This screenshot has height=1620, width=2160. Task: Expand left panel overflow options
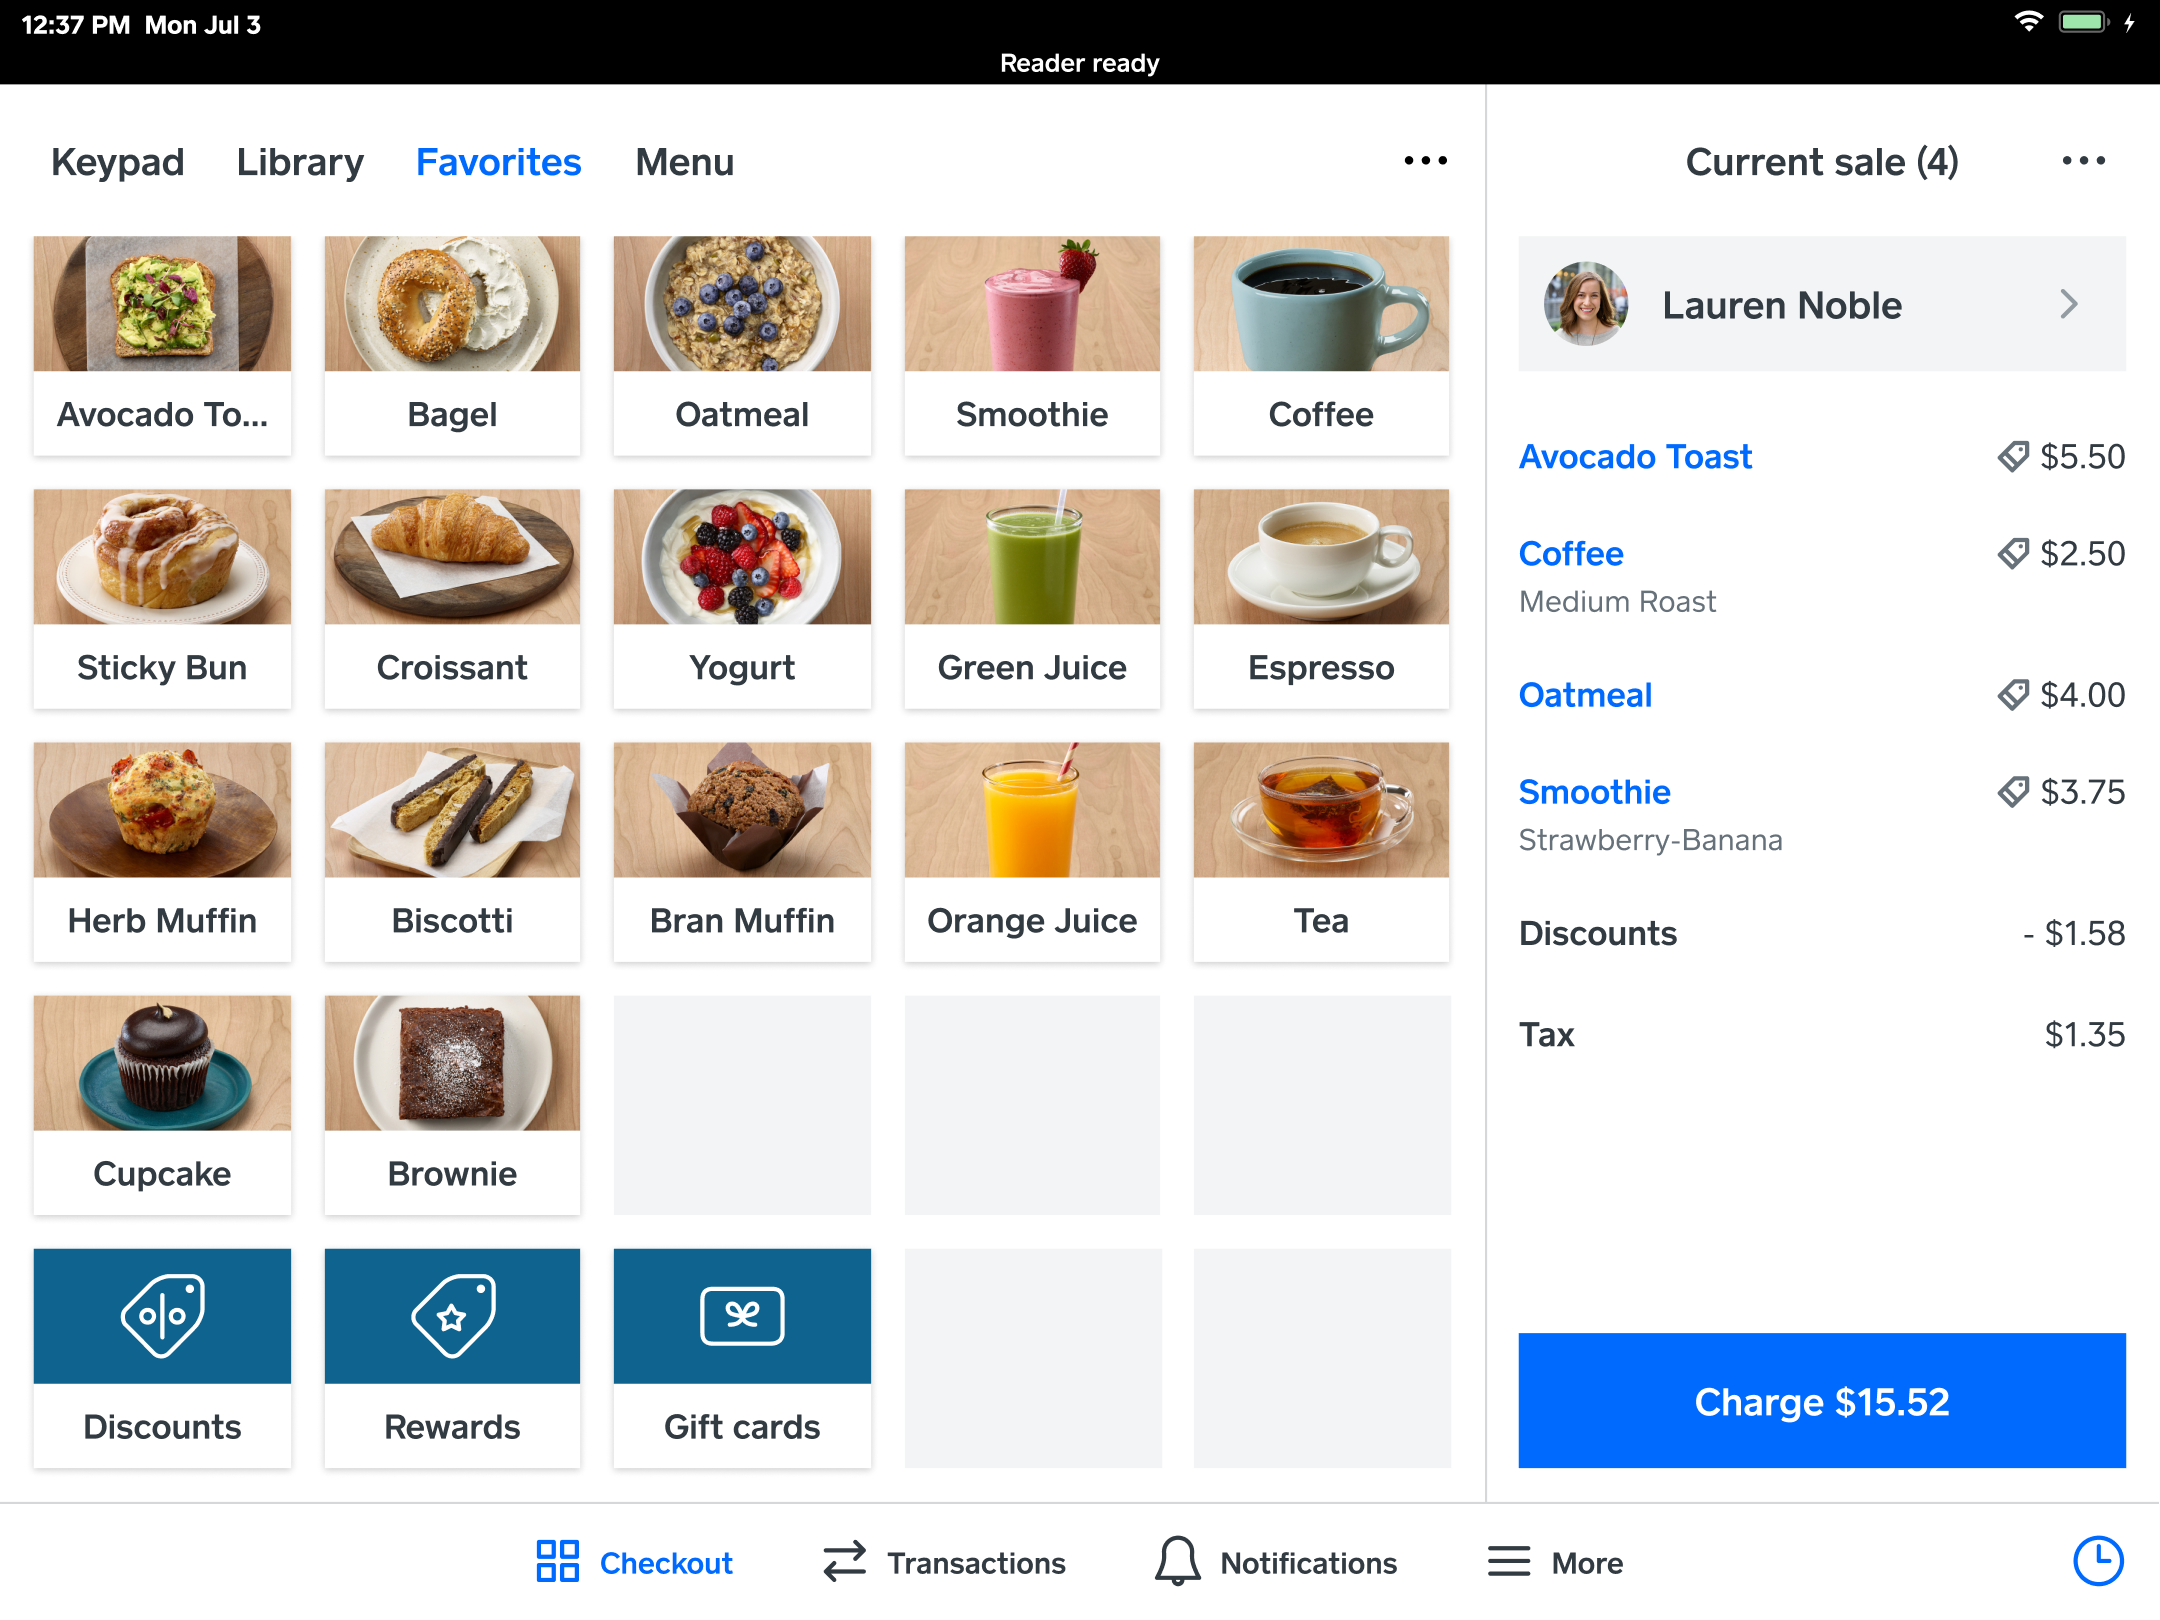pyautogui.click(x=1425, y=160)
